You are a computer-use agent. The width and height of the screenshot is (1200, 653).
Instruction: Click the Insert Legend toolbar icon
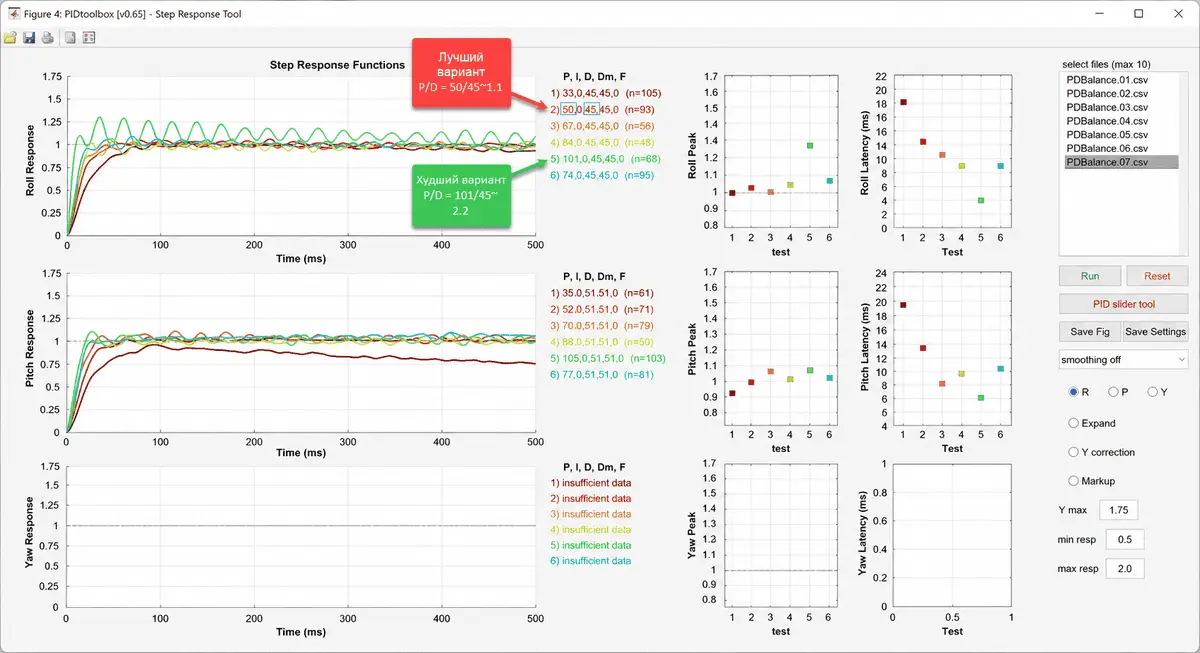point(89,38)
